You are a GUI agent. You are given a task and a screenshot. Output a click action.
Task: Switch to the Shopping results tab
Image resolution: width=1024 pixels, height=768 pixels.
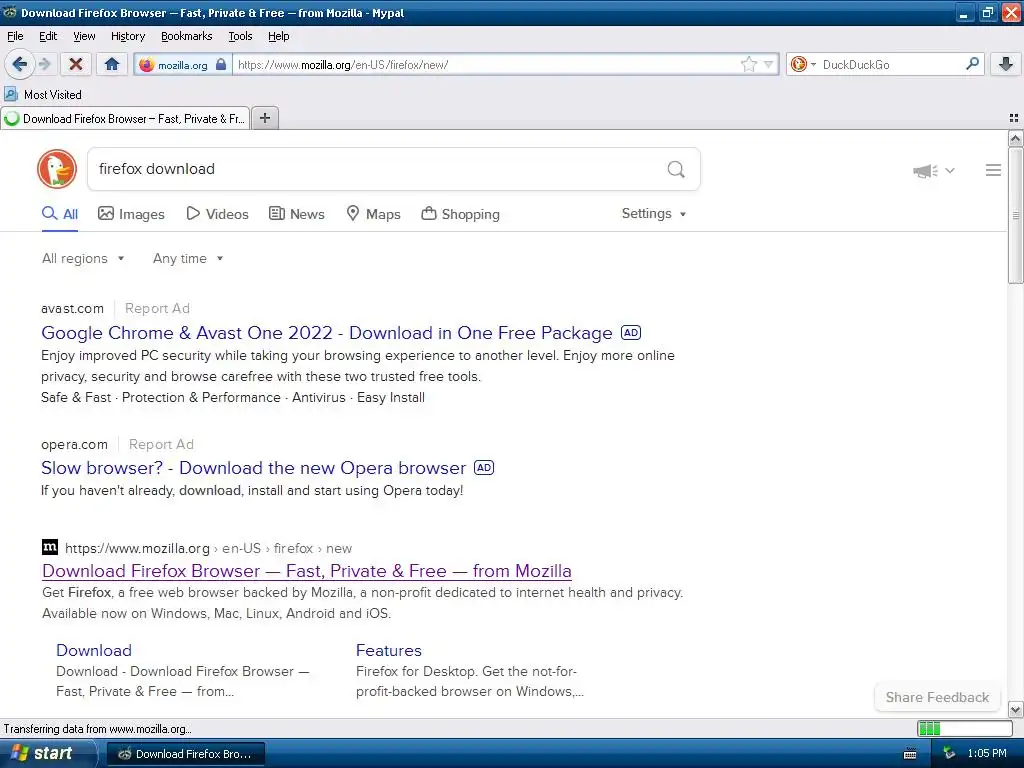click(x=460, y=214)
